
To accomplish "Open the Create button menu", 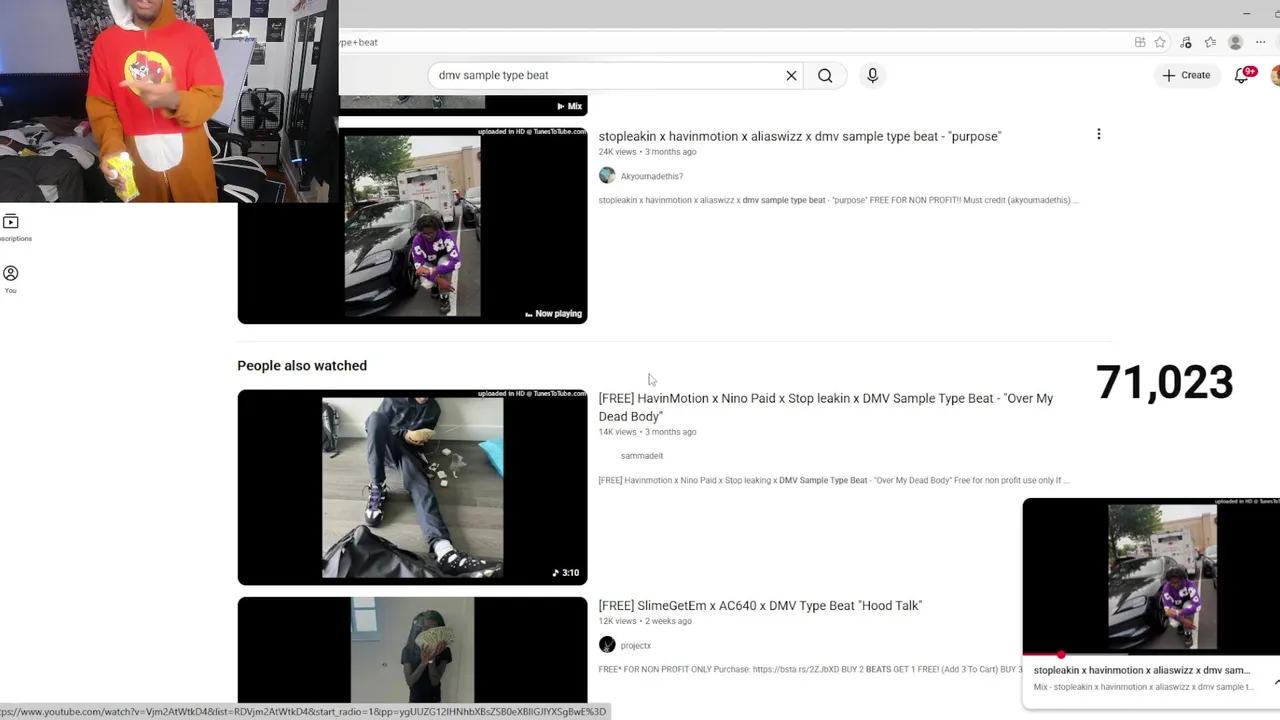I will coord(1187,75).
